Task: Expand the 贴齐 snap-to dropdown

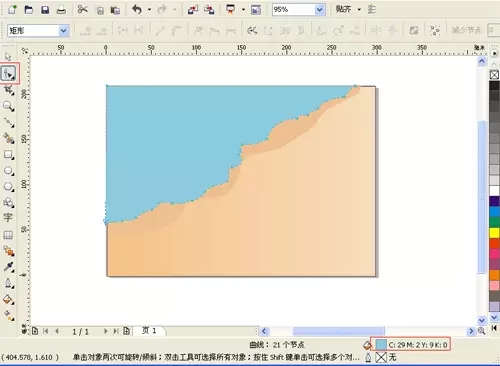Action: 359,9
